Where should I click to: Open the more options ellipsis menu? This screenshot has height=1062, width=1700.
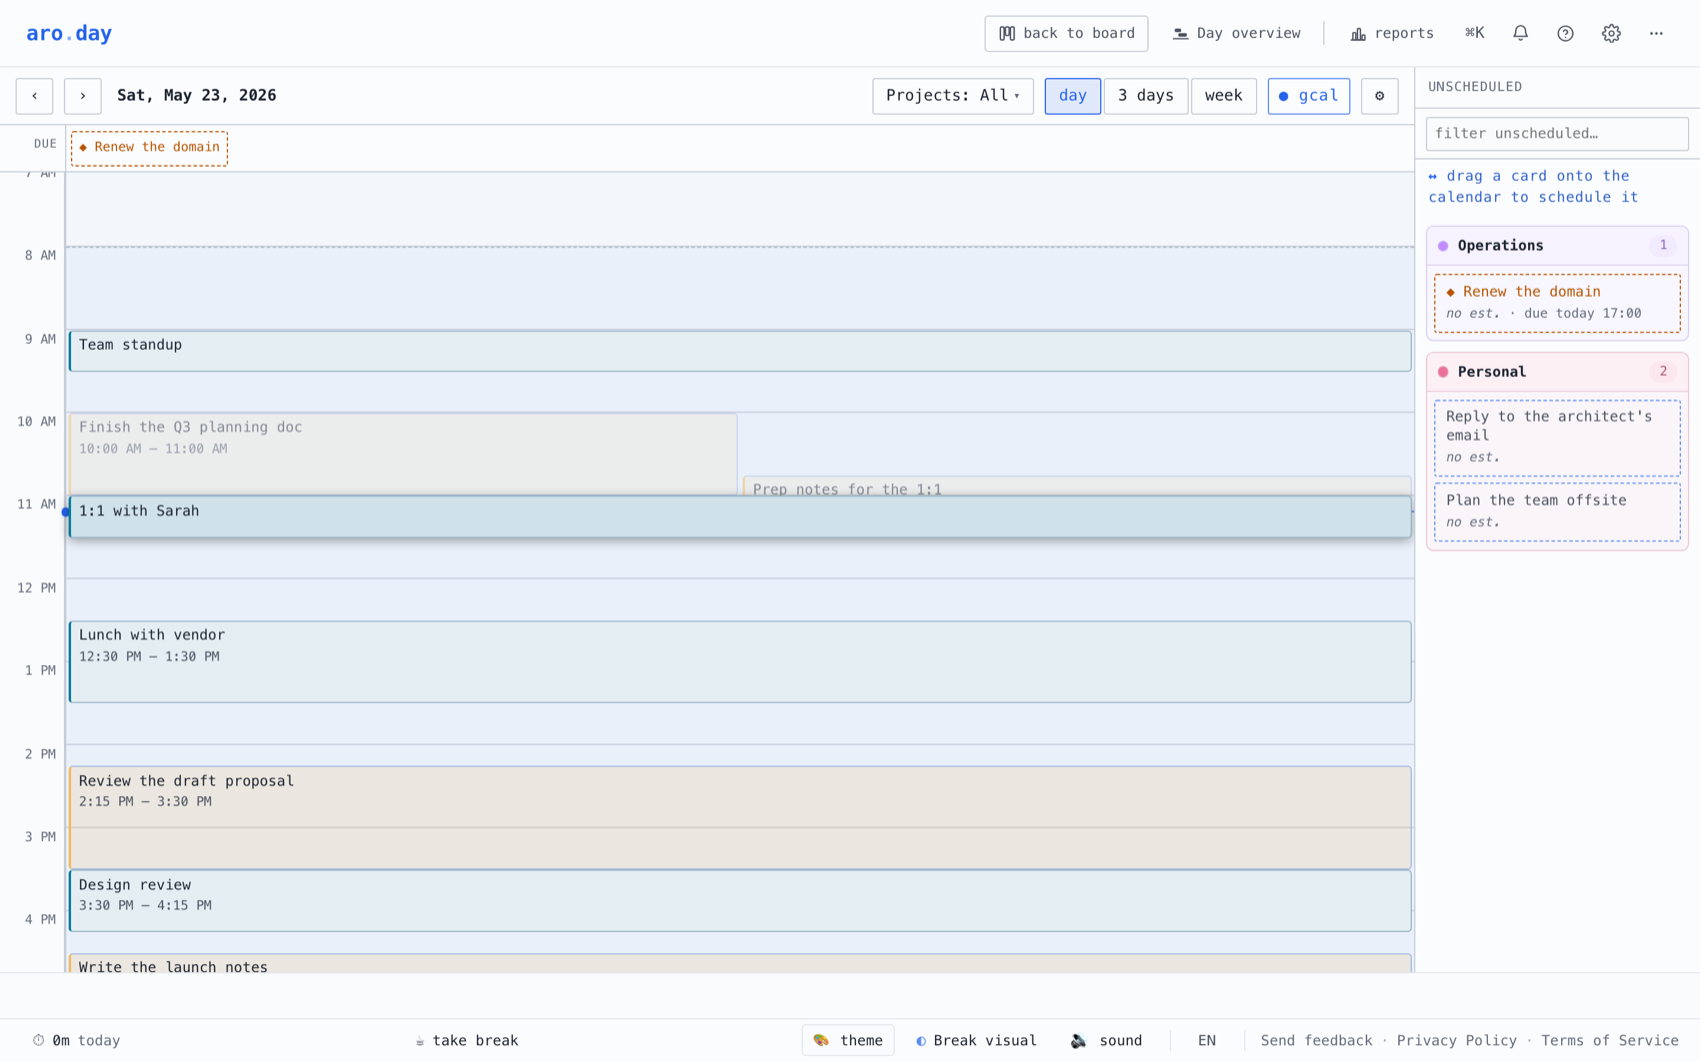point(1656,33)
